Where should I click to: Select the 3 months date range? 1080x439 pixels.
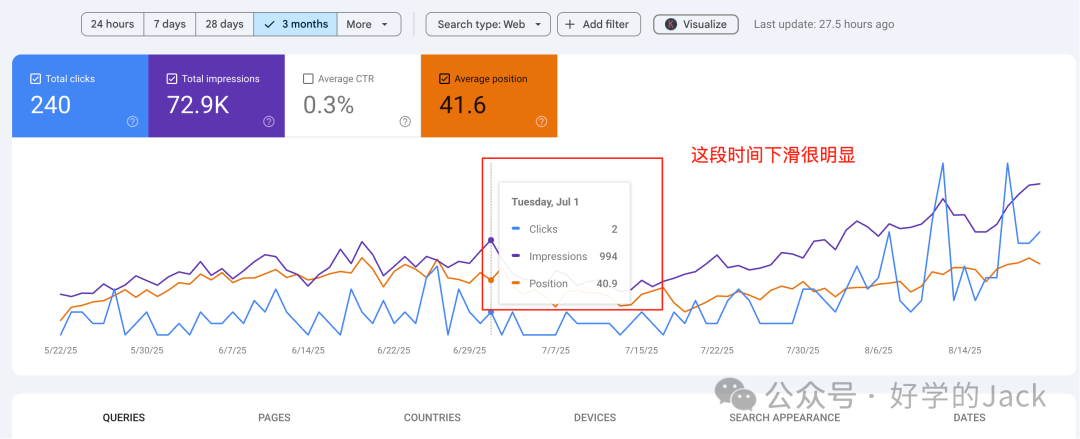[x=295, y=24]
